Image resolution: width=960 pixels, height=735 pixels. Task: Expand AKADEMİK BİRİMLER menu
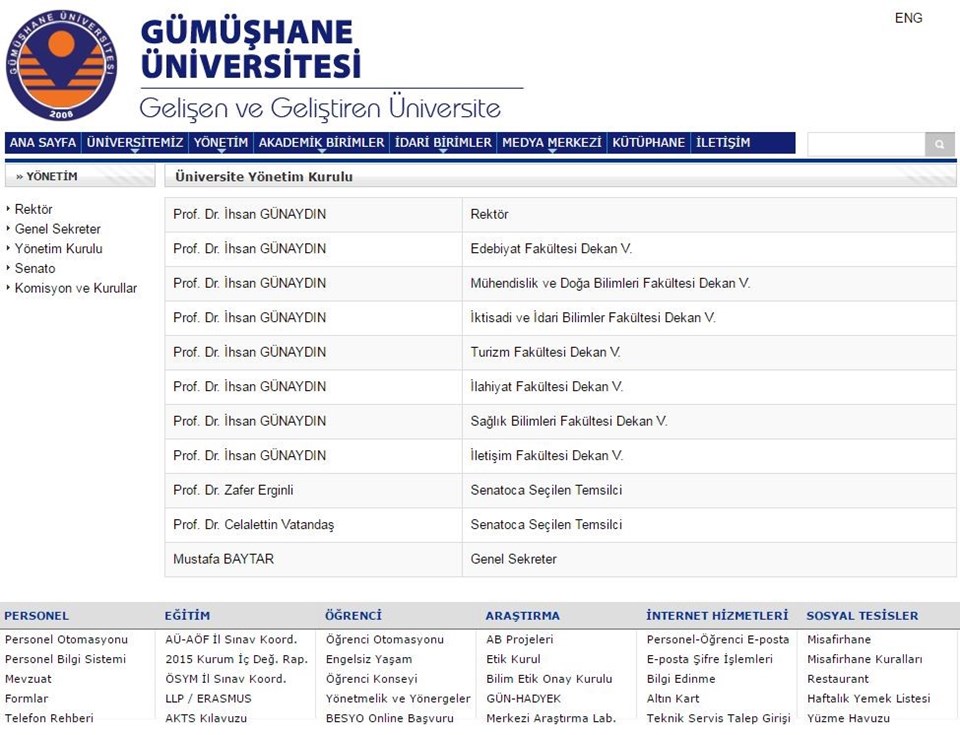pyautogui.click(x=321, y=143)
